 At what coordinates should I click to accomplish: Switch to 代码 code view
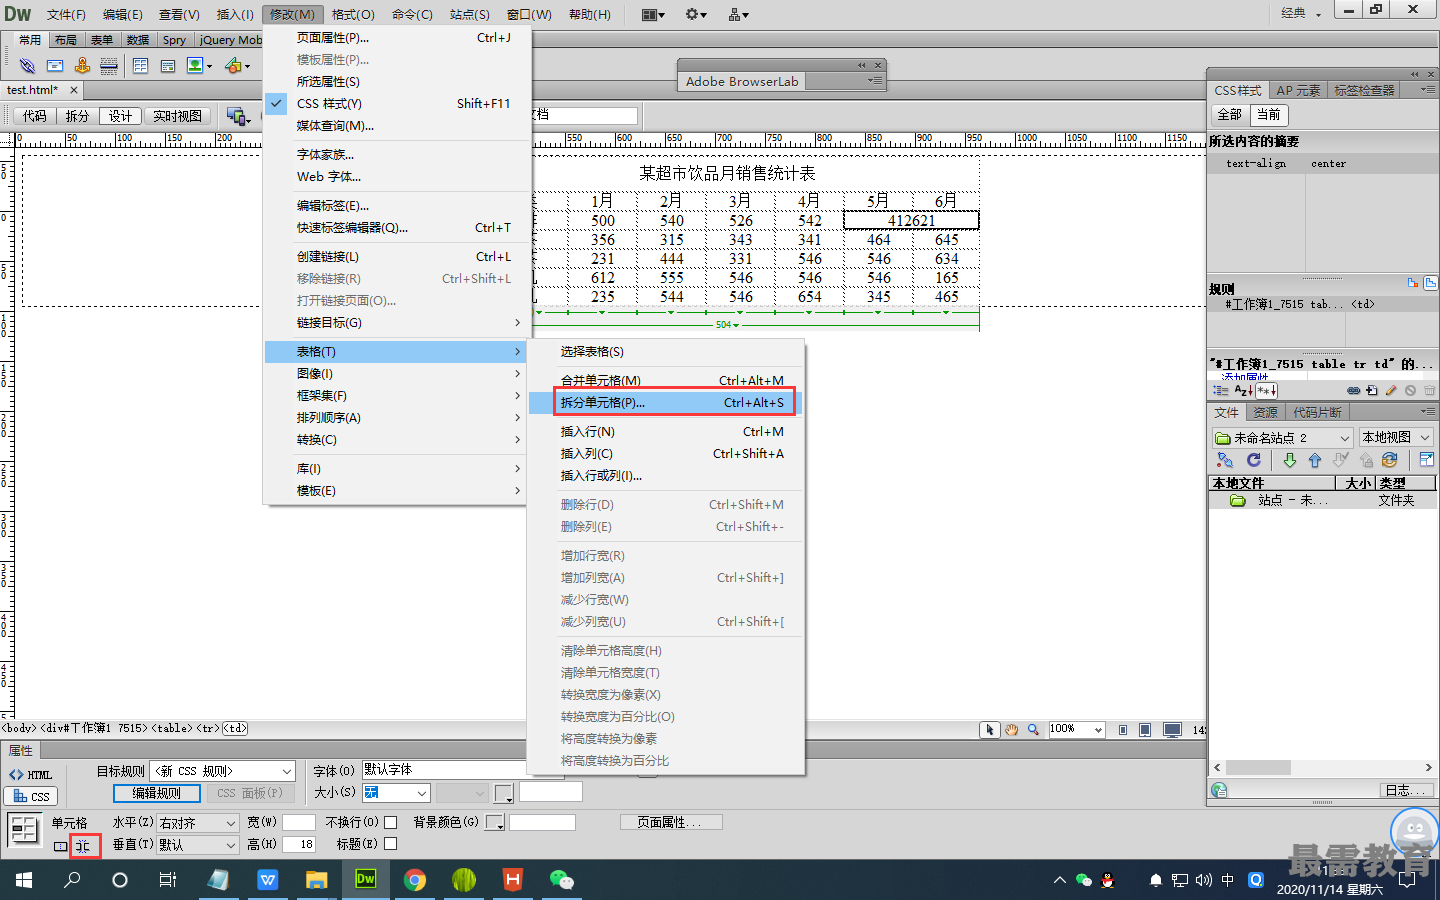[35, 116]
